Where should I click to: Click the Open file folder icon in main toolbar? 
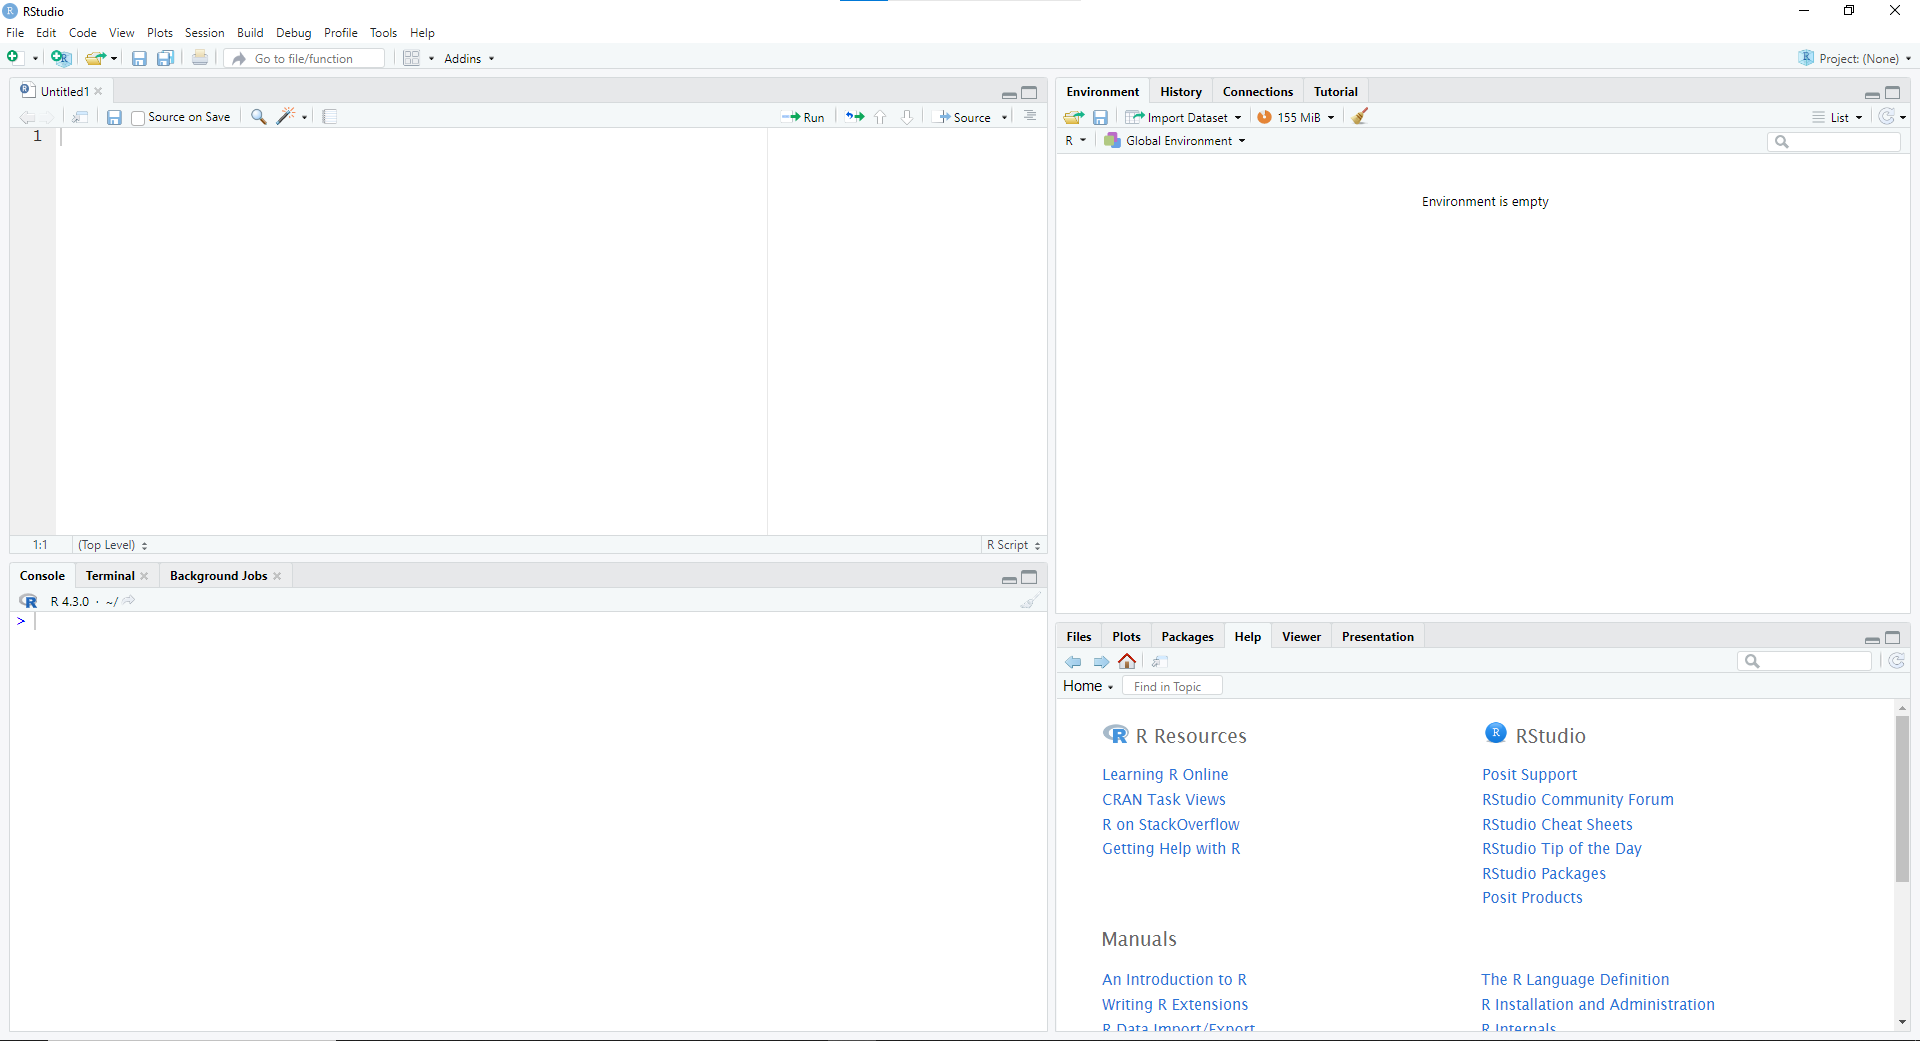(95, 58)
